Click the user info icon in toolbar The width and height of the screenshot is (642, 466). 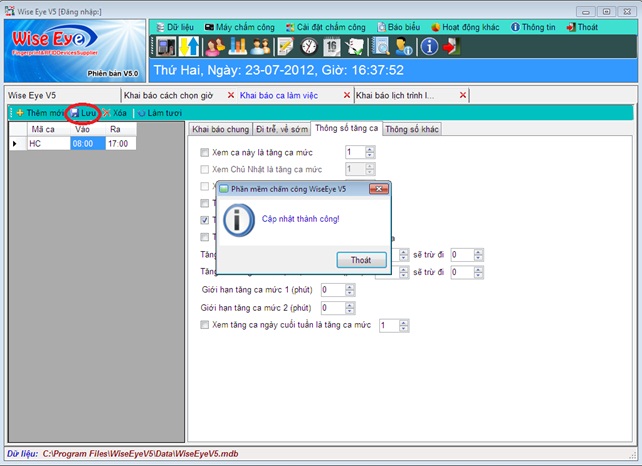[403, 46]
